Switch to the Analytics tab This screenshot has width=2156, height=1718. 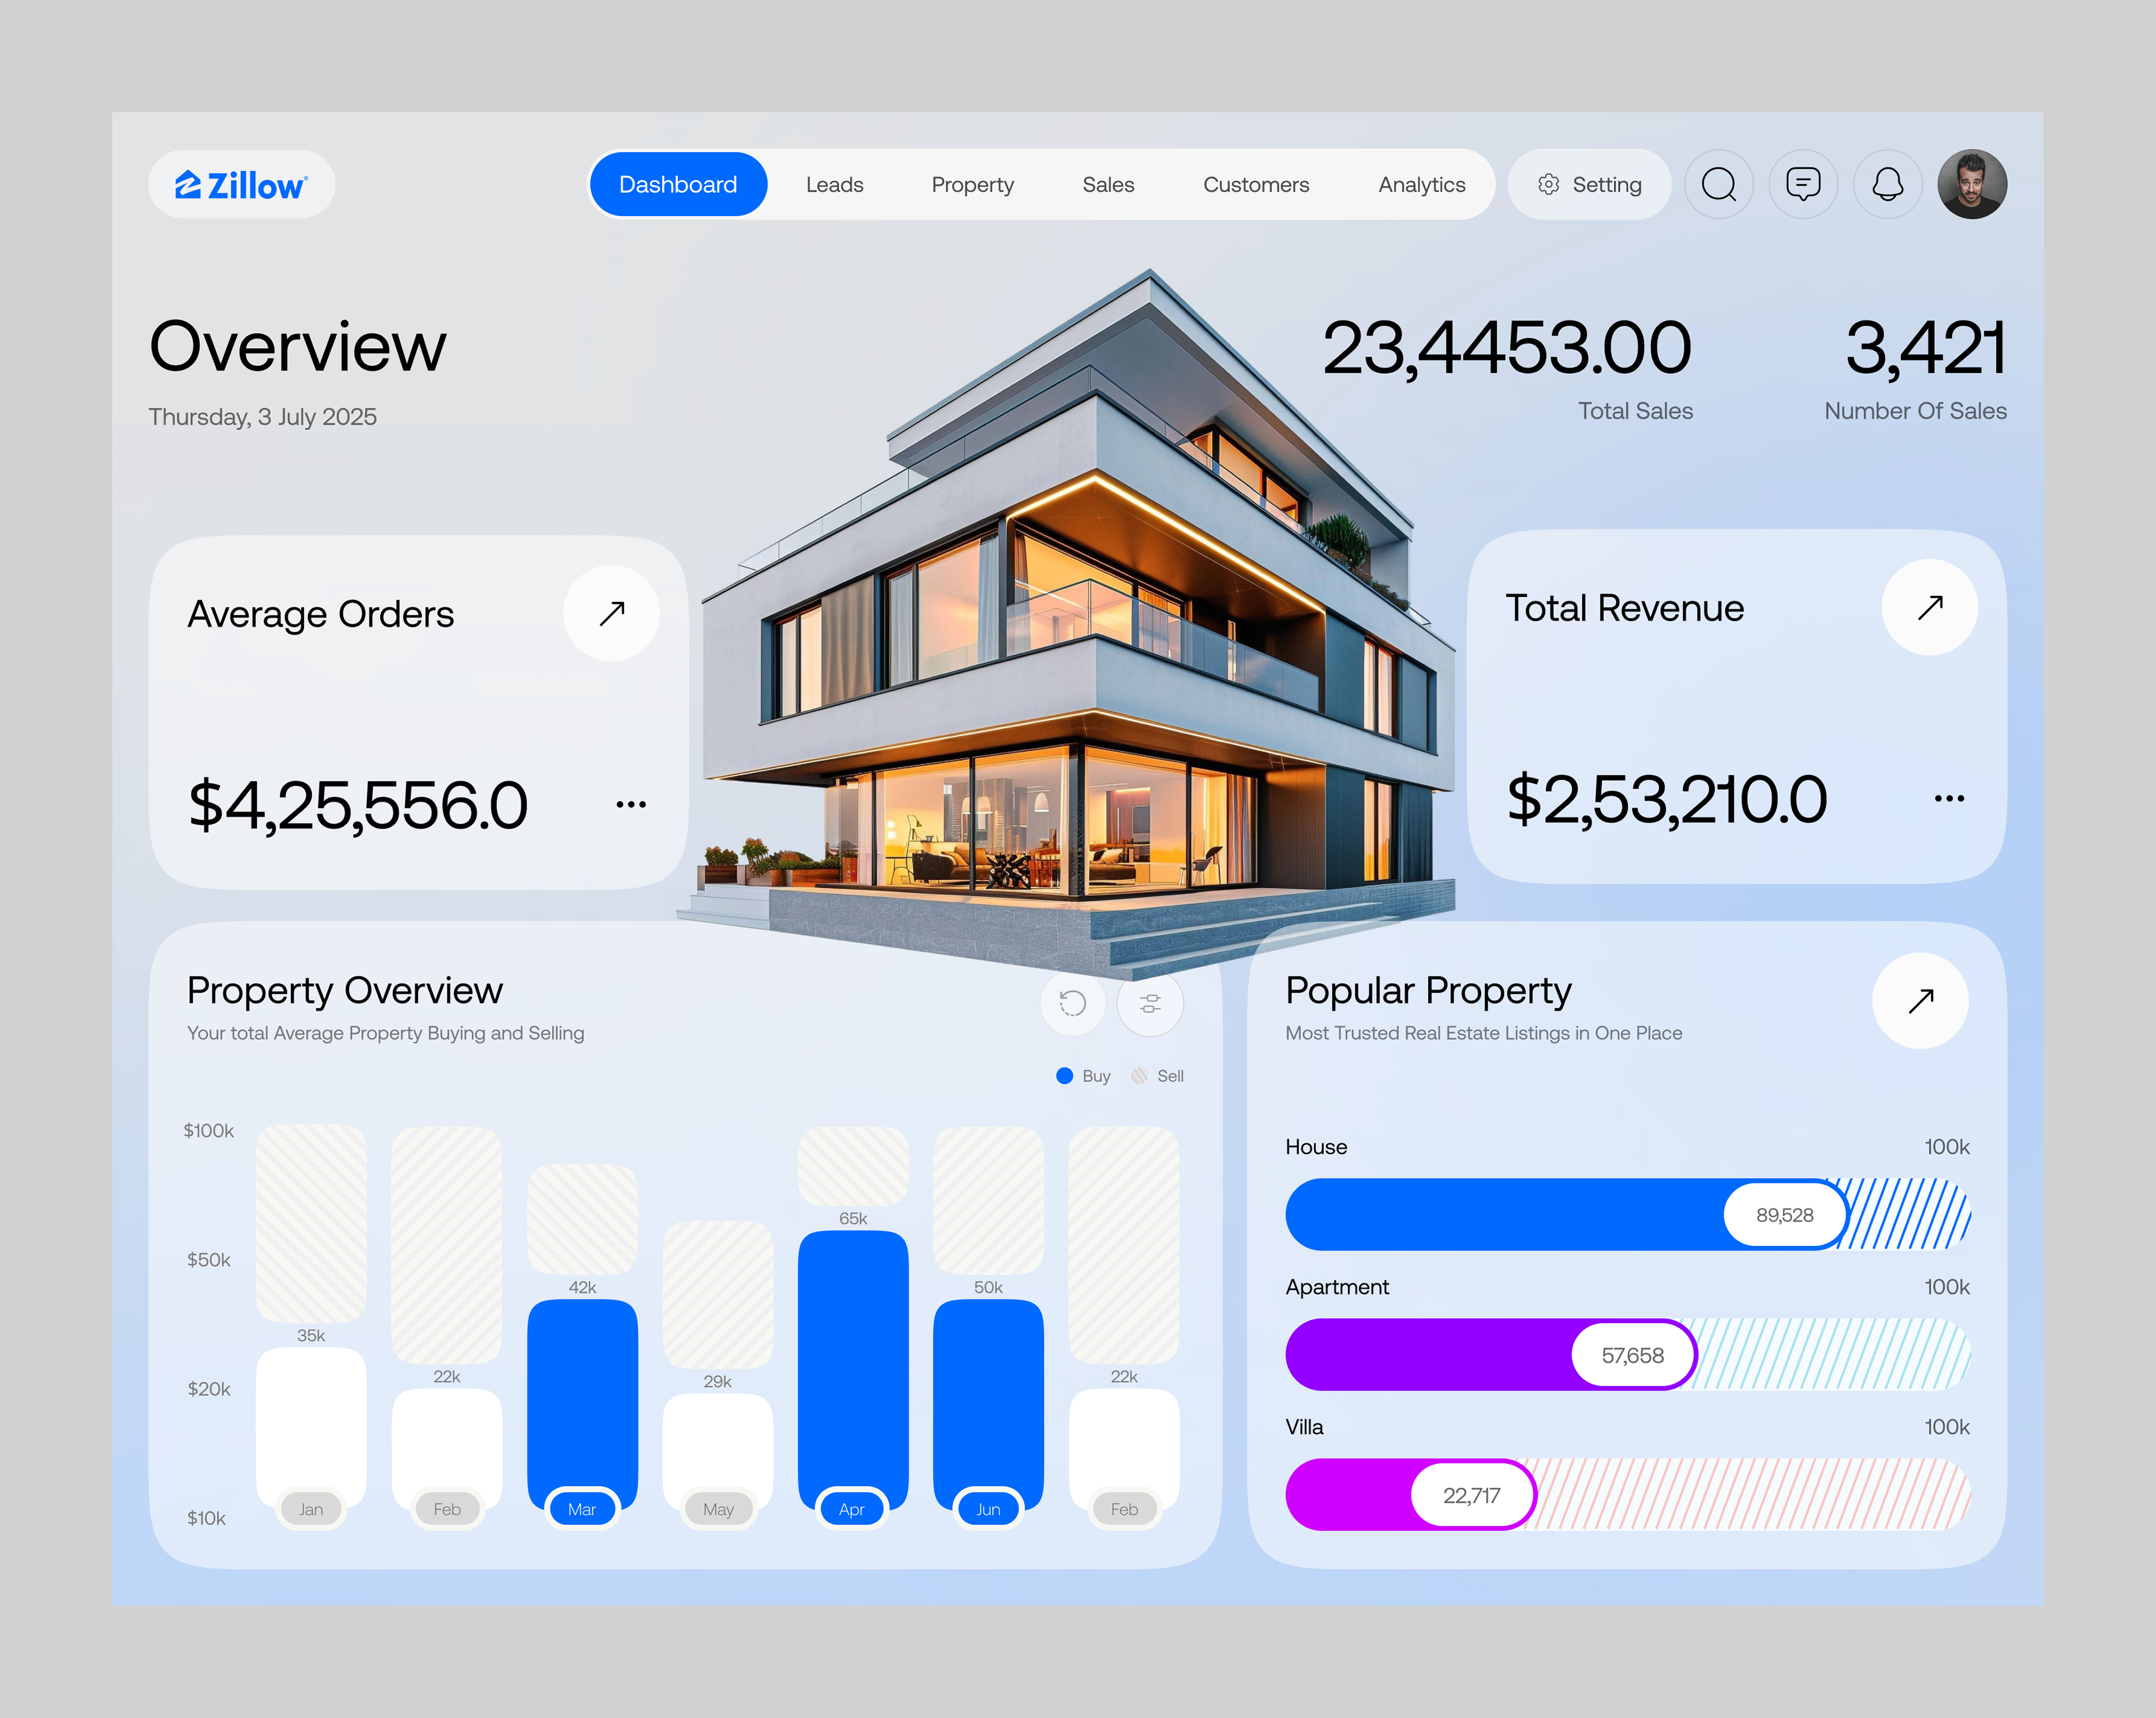tap(1421, 184)
